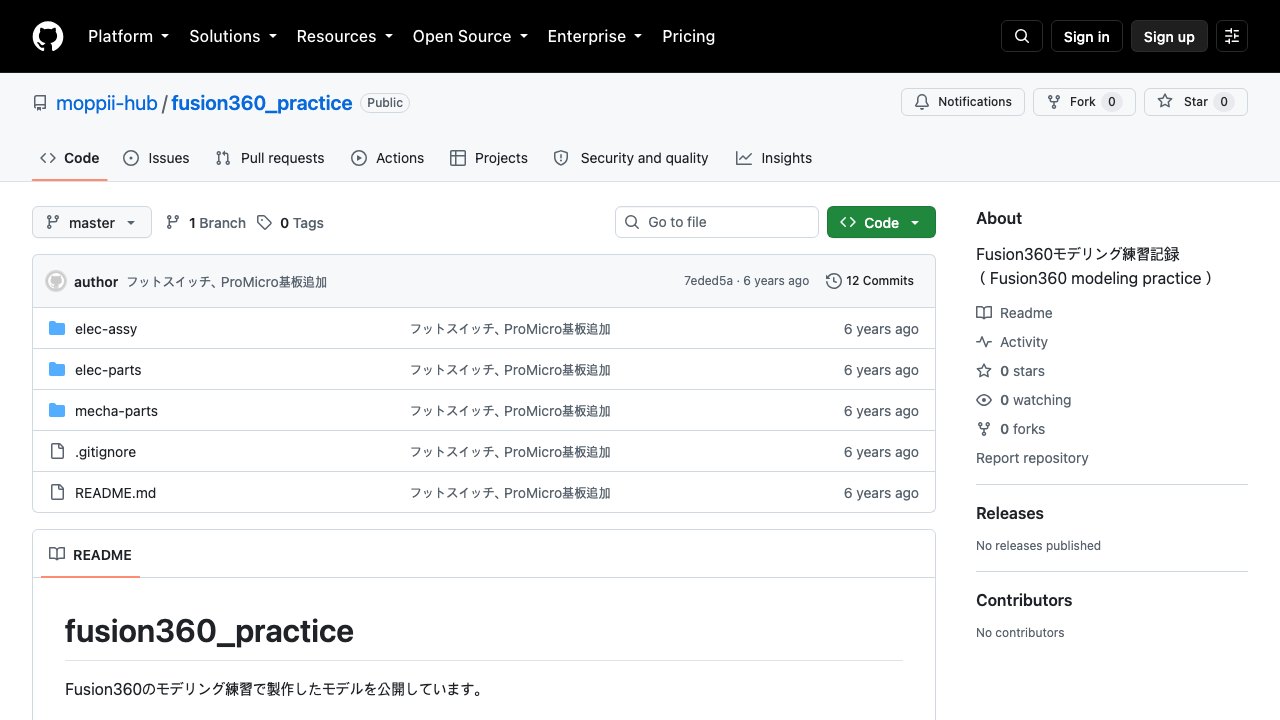The width and height of the screenshot is (1280, 720).
Task: Click the pulse icon next to Activity
Action: (x=984, y=342)
